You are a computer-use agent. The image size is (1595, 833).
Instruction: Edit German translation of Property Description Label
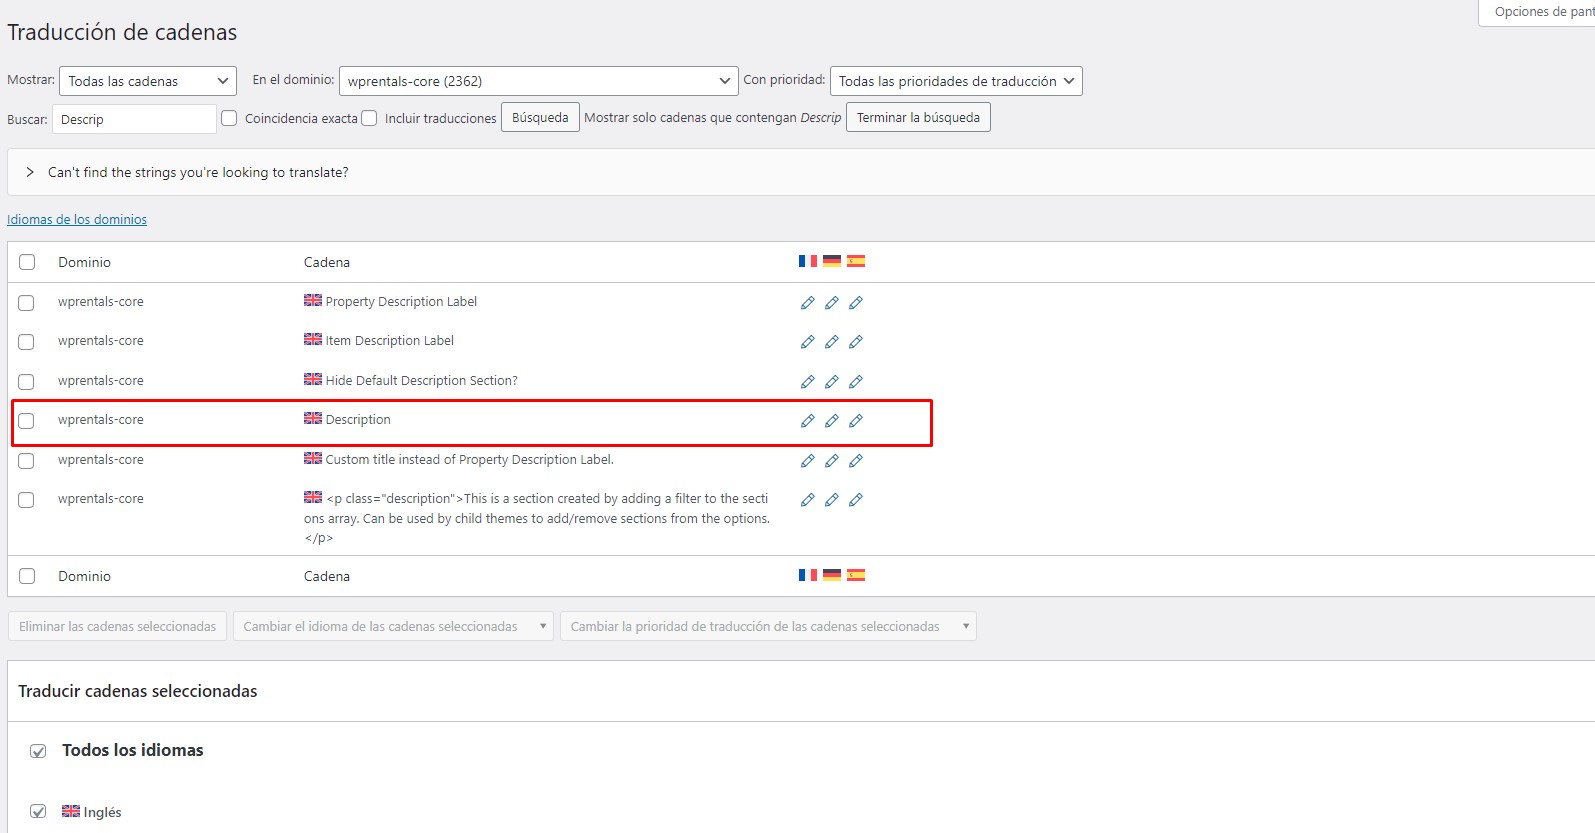(x=831, y=303)
